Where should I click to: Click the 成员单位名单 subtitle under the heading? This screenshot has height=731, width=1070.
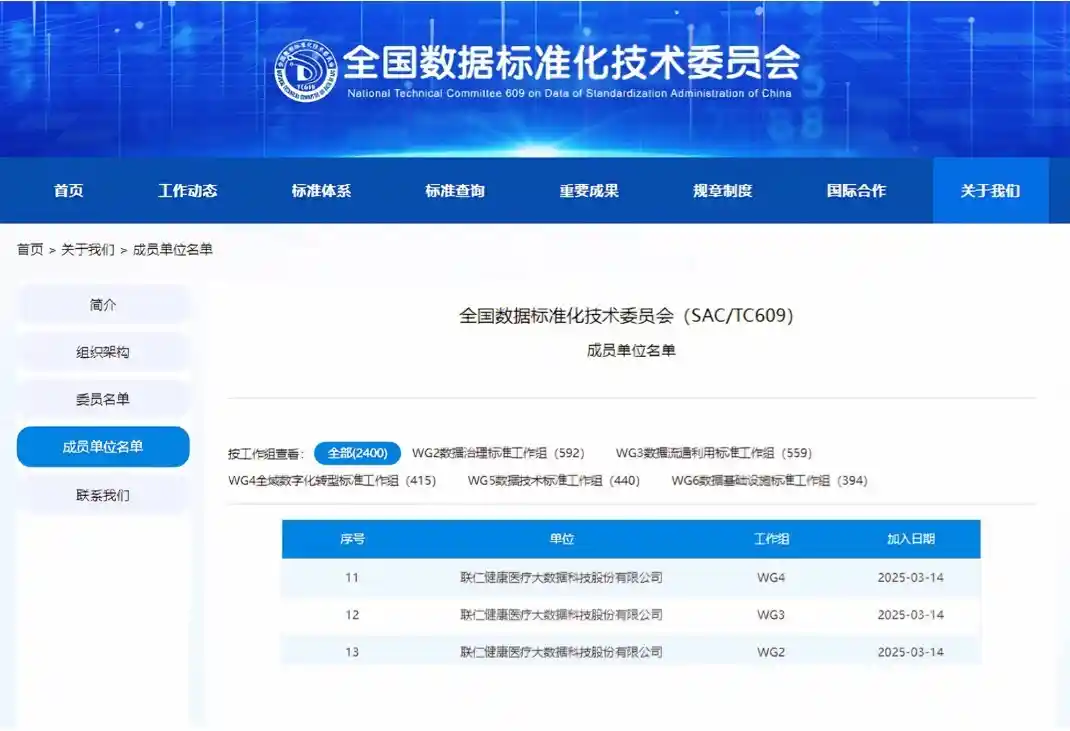(x=631, y=351)
